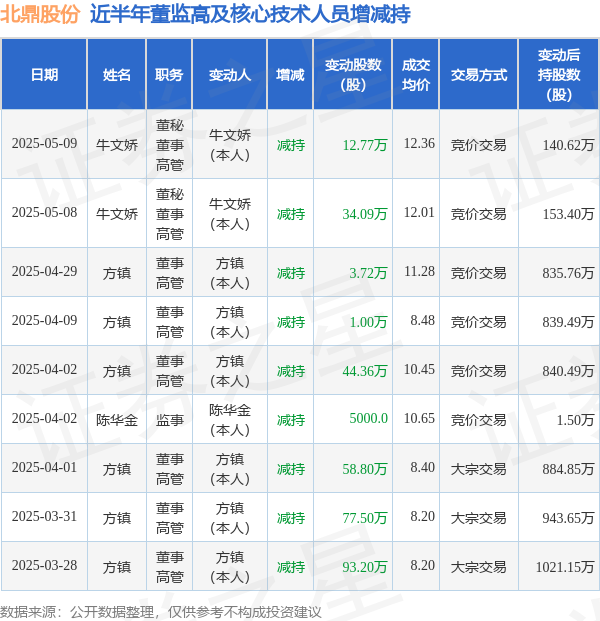Click the name 陈华金 in name column

point(116,420)
